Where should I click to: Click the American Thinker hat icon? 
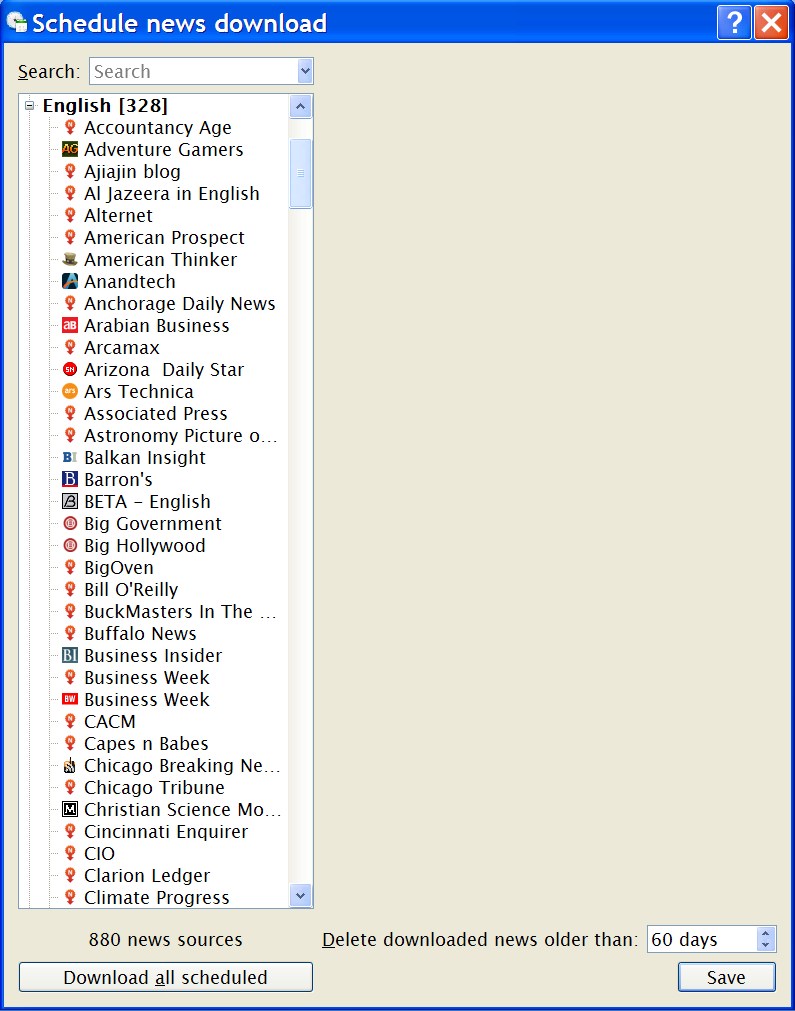tap(70, 259)
